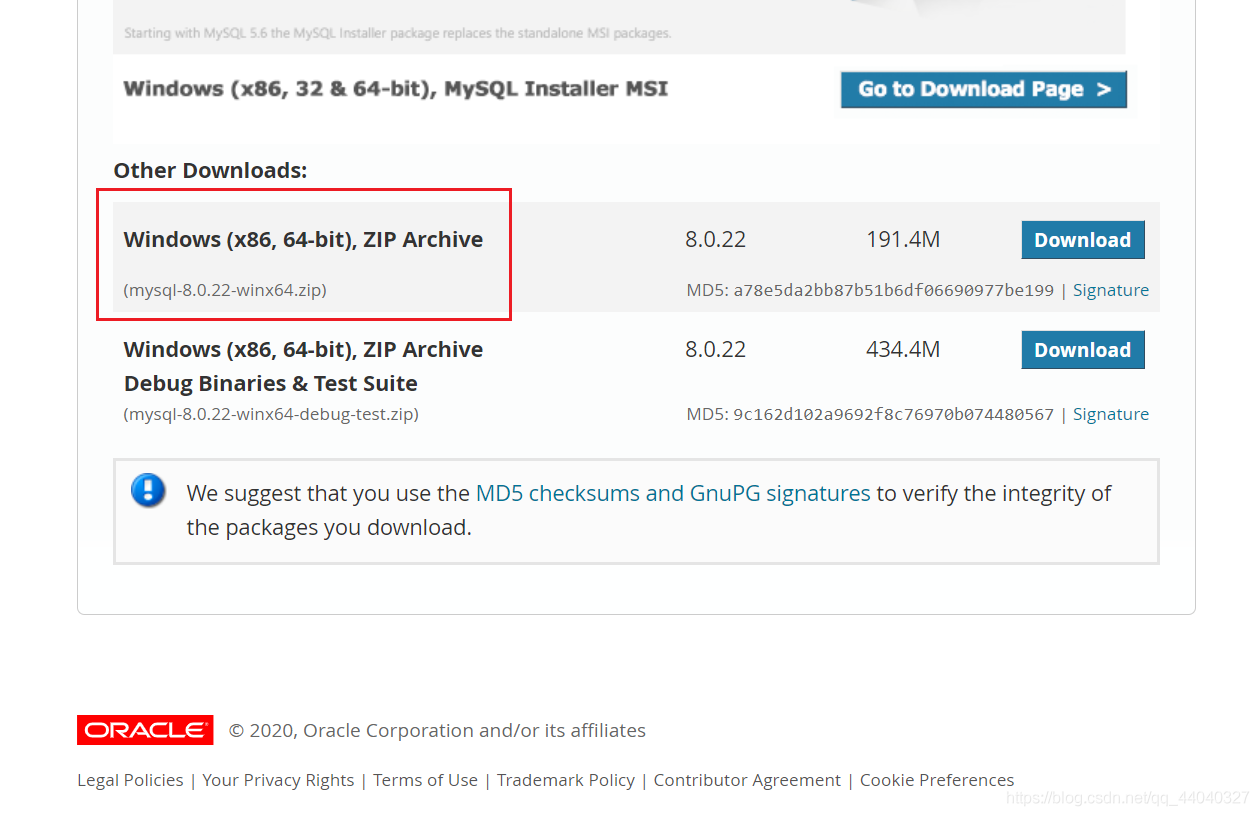The width and height of the screenshot is (1259, 816).
Task: Open Cookie Preferences in the footer
Action: [936, 779]
